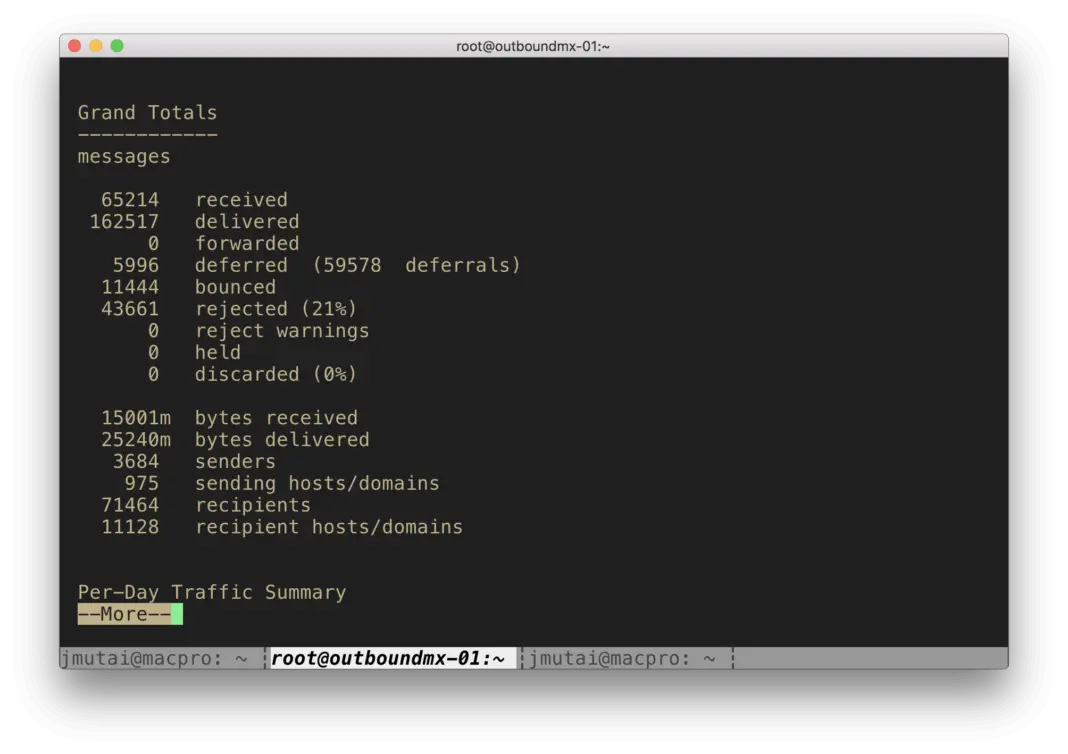Click the yellow minimize window button

[96, 46]
